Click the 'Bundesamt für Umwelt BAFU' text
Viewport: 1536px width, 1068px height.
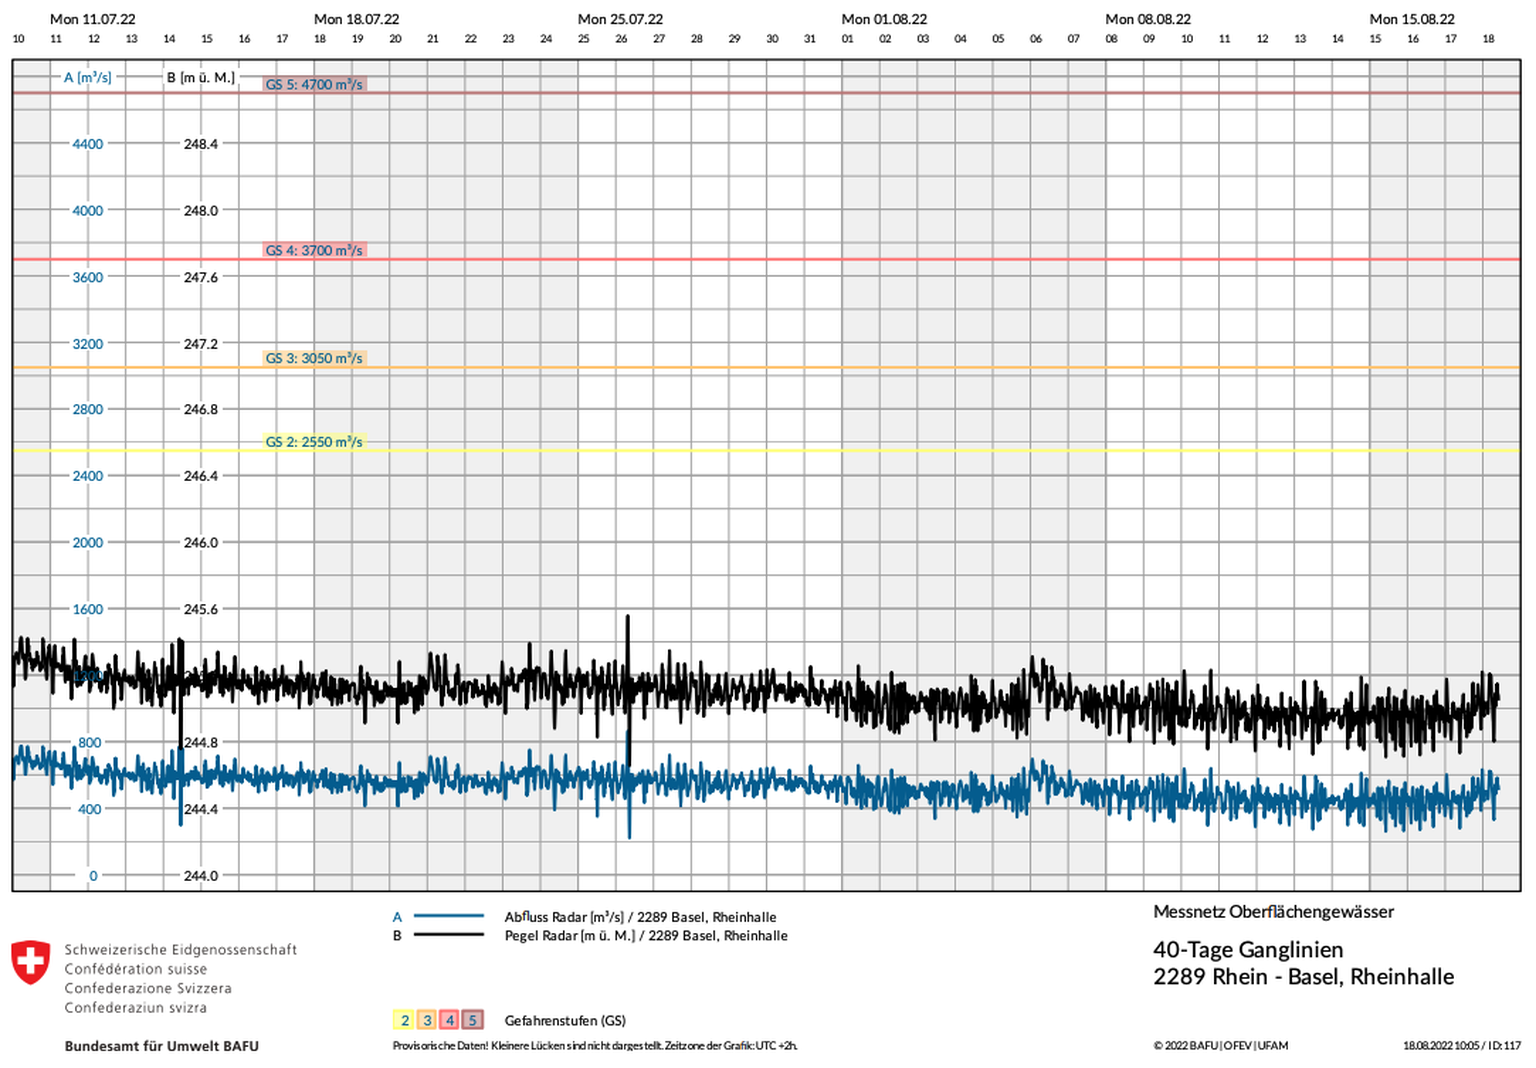(162, 1046)
